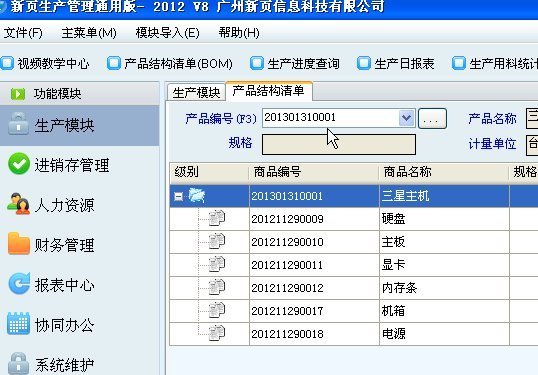The height and width of the screenshot is (375, 538).
Task: Open 生产日报表 toolbar label
Action: 404,64
